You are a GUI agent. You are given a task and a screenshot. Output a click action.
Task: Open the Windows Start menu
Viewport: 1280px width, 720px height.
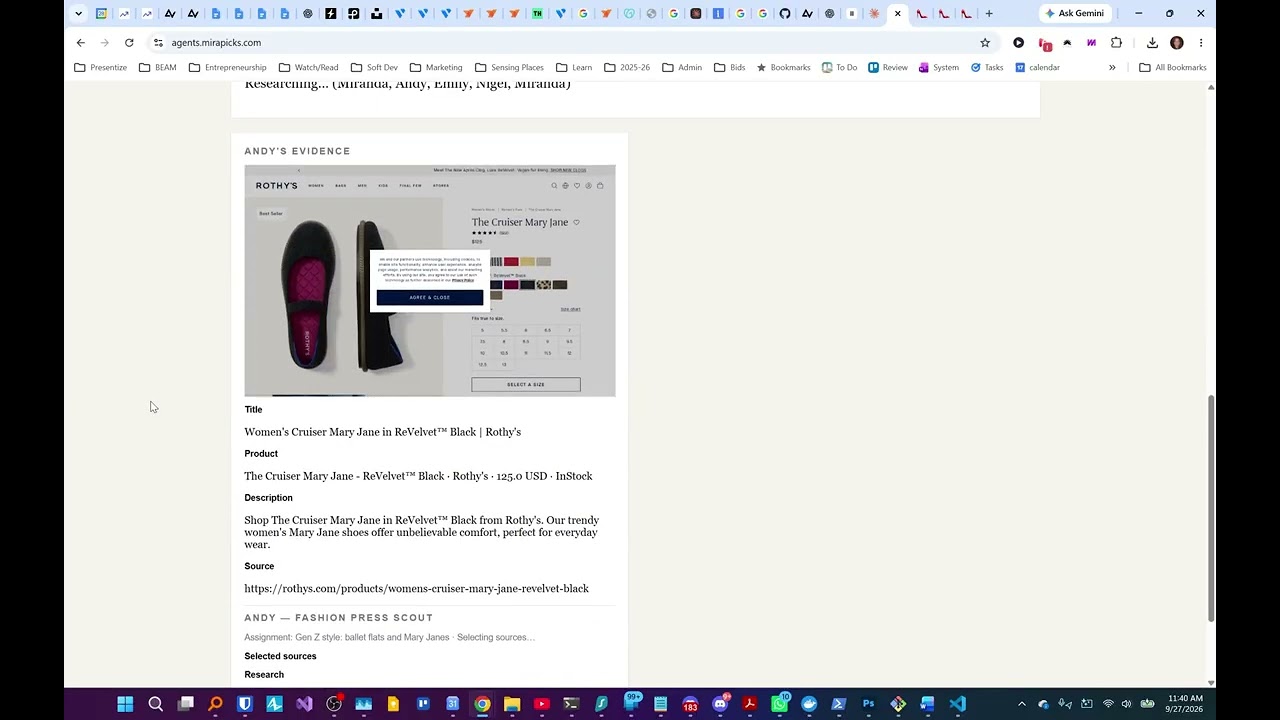(x=125, y=704)
